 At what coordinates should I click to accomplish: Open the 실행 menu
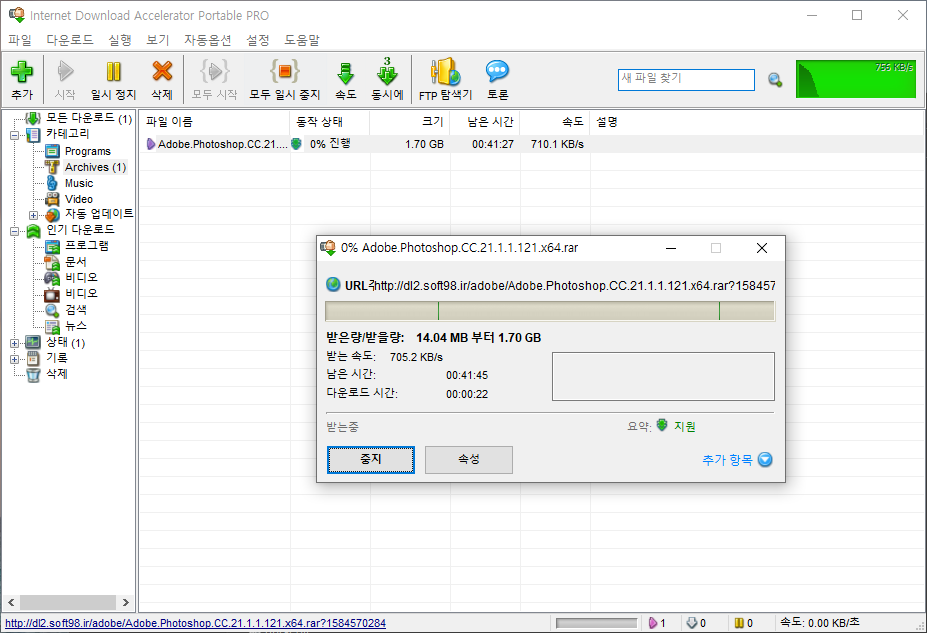click(x=120, y=40)
